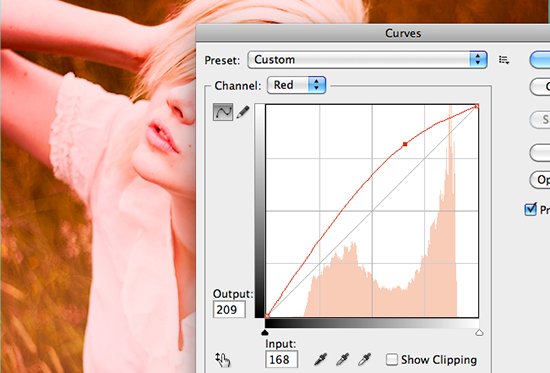Toggle the Preview checkbox
The width and height of the screenshot is (550, 373).
click(530, 209)
